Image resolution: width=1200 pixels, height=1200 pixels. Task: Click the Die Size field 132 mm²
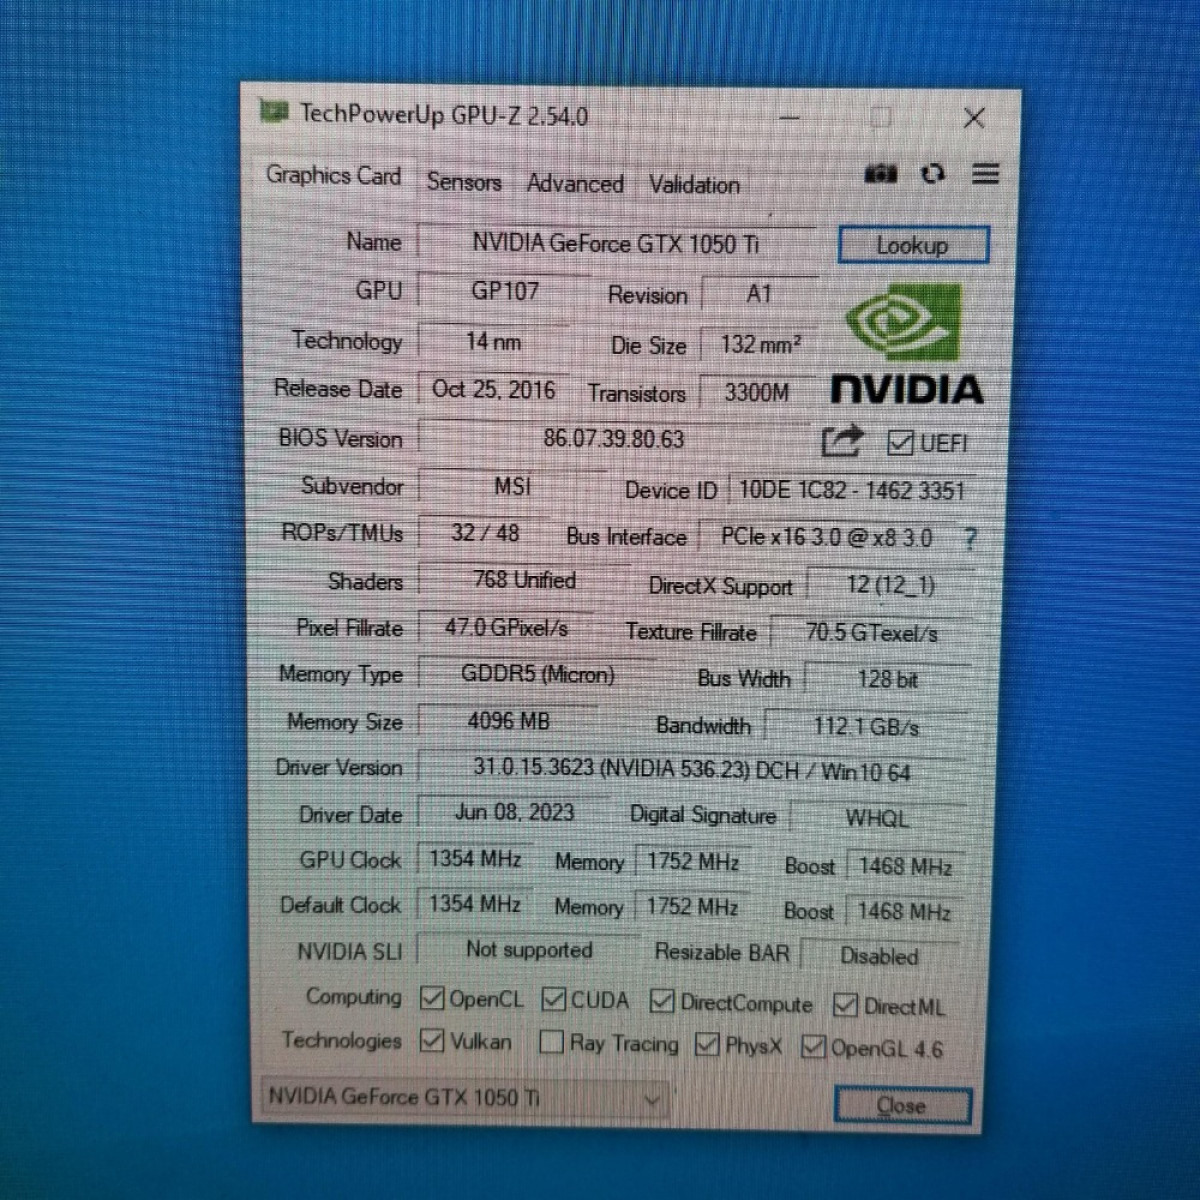[x=760, y=345]
